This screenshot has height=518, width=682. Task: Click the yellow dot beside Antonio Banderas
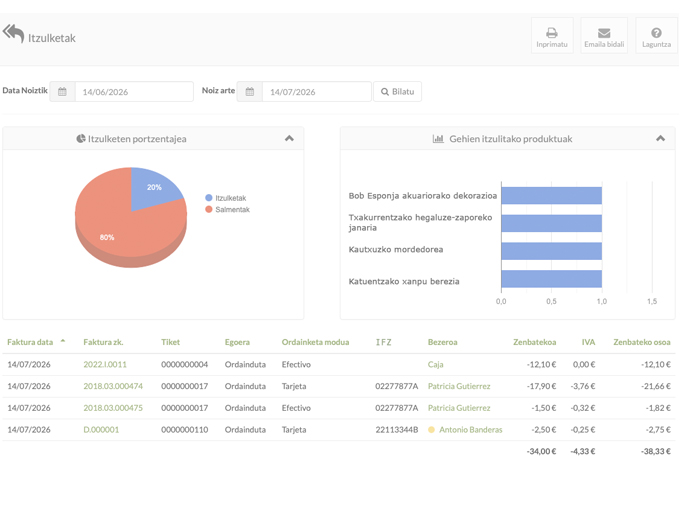[431, 430]
